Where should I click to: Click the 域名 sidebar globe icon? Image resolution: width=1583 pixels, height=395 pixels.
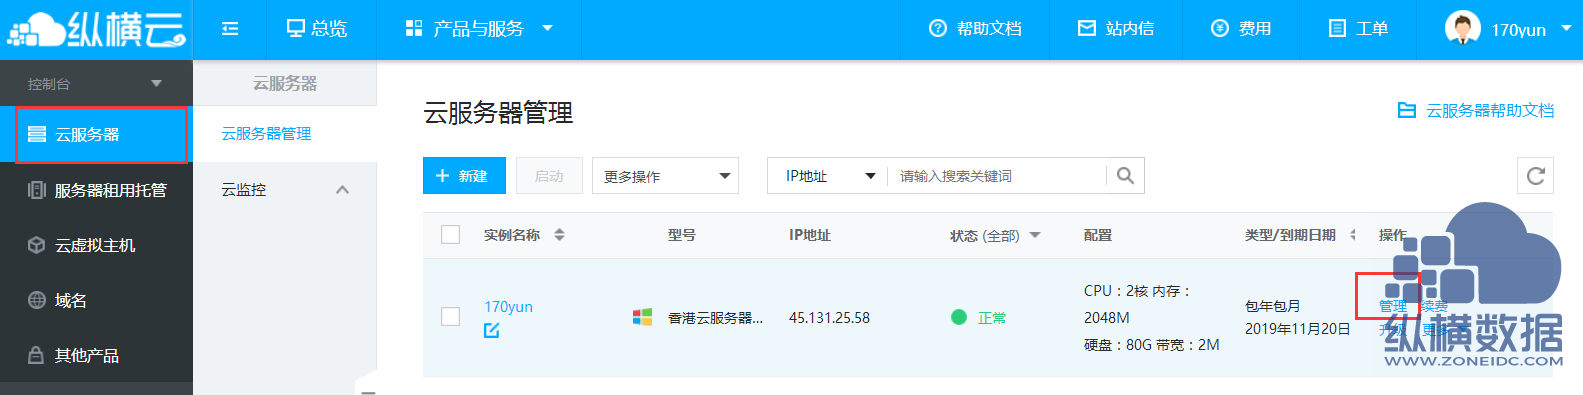coord(37,300)
